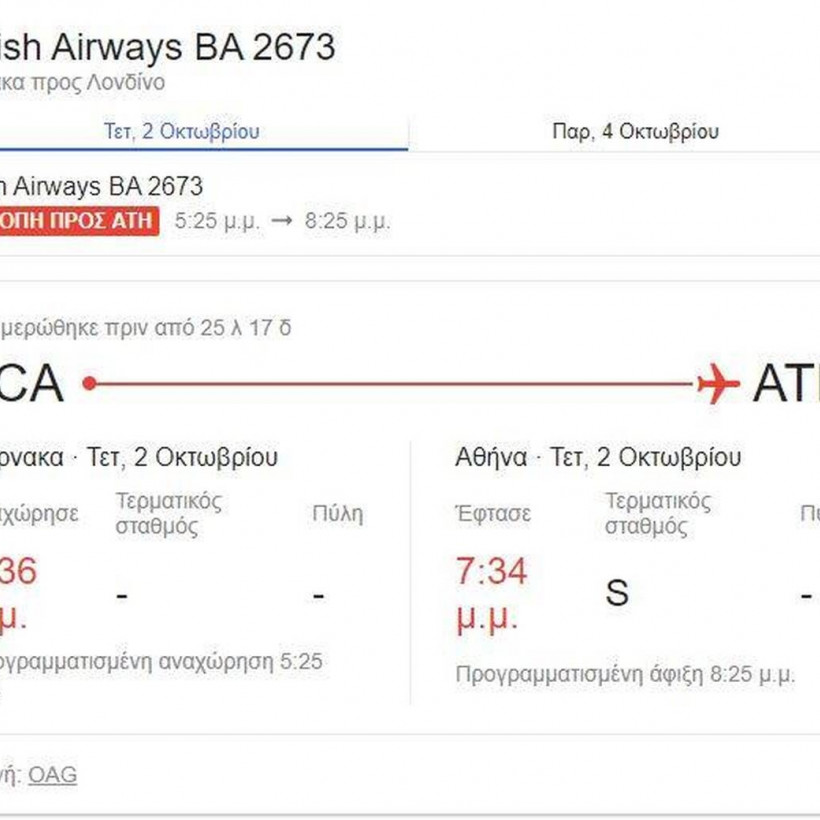Open the OAG source link

point(52,774)
